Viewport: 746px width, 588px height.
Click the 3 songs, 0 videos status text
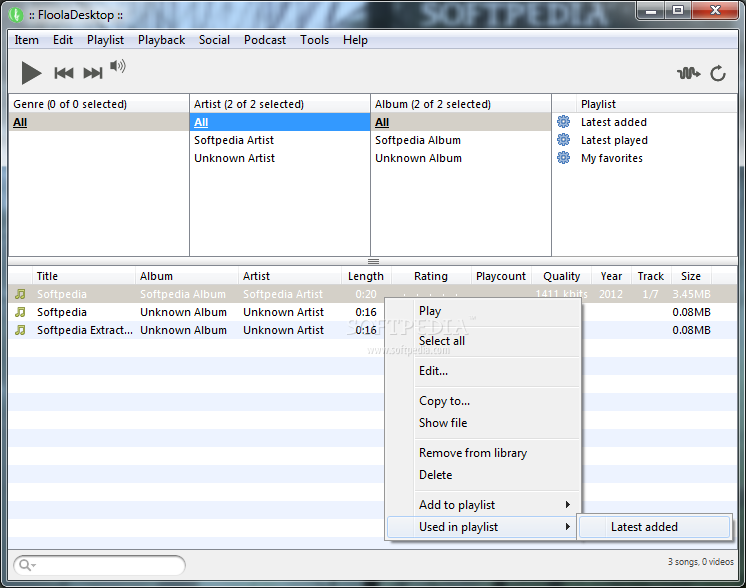700,562
